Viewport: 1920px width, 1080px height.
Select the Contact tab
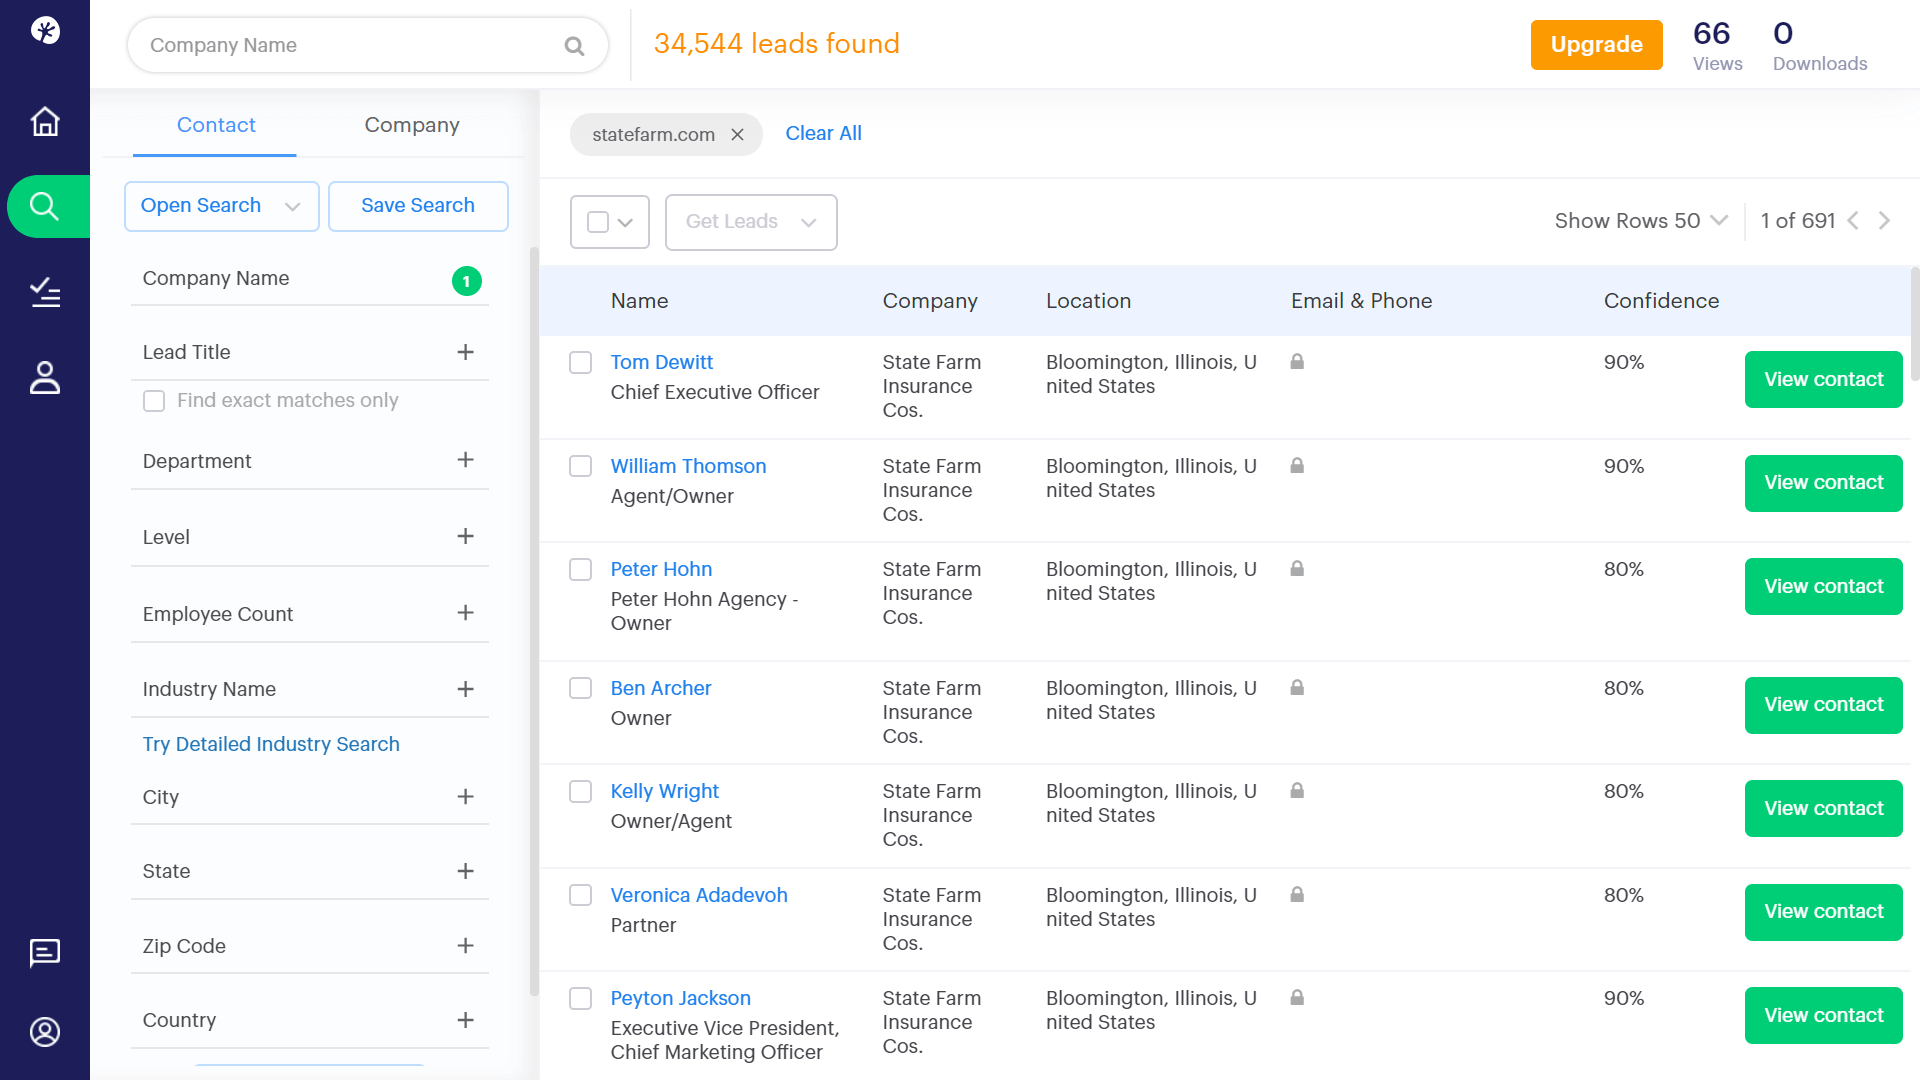pyautogui.click(x=215, y=124)
